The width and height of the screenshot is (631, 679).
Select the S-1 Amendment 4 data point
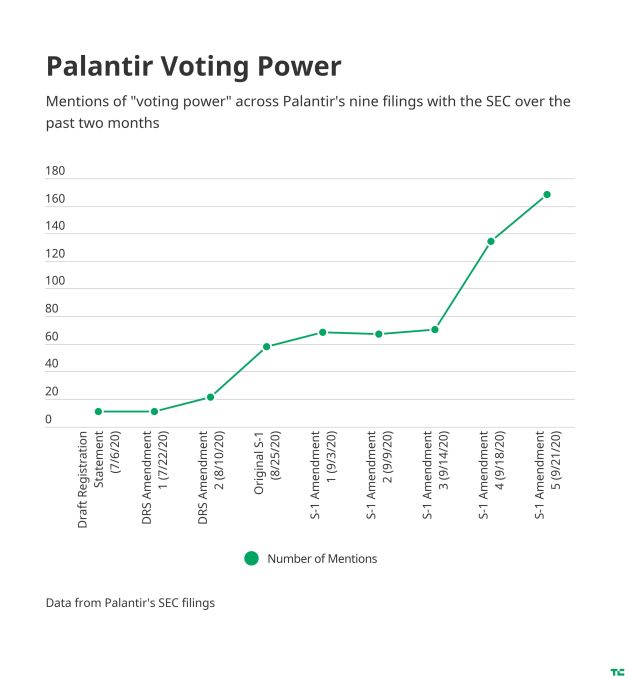[x=491, y=241]
